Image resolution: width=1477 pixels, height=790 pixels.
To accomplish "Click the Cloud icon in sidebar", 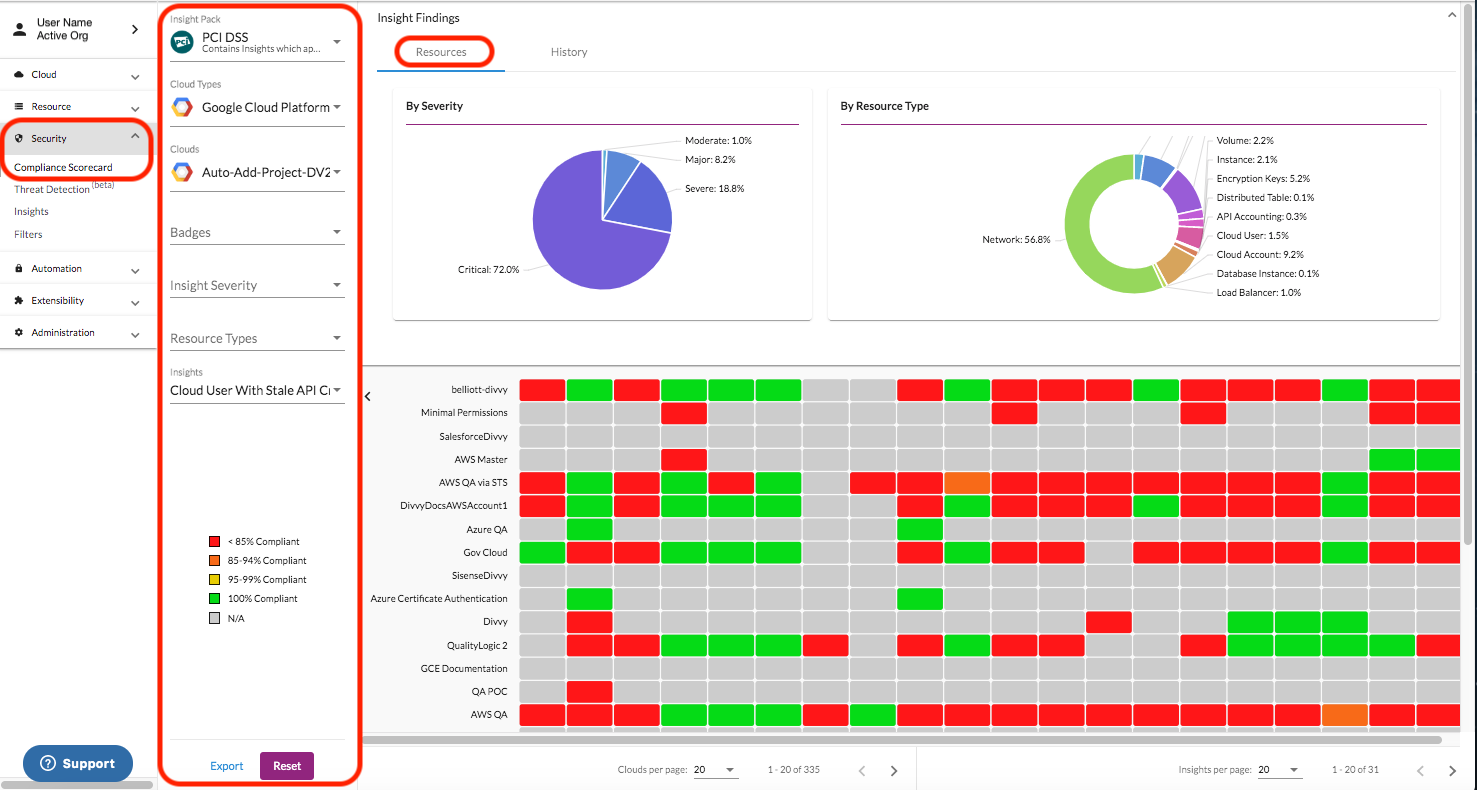I will (20, 75).
